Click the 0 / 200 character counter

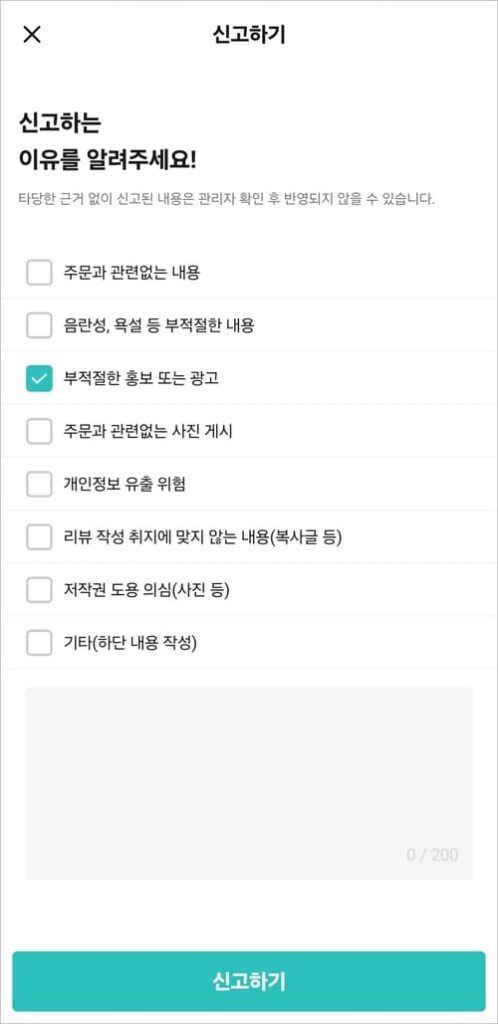point(432,855)
